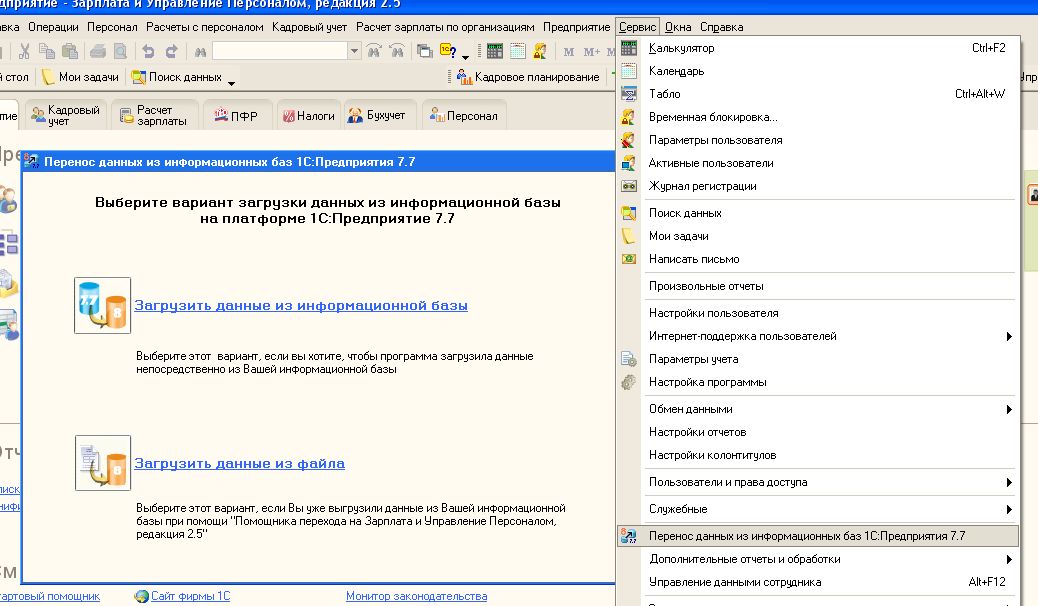Click the binoculars Find icon left of the search box
Image resolution: width=1038 pixels, height=606 pixels.
coord(200,51)
